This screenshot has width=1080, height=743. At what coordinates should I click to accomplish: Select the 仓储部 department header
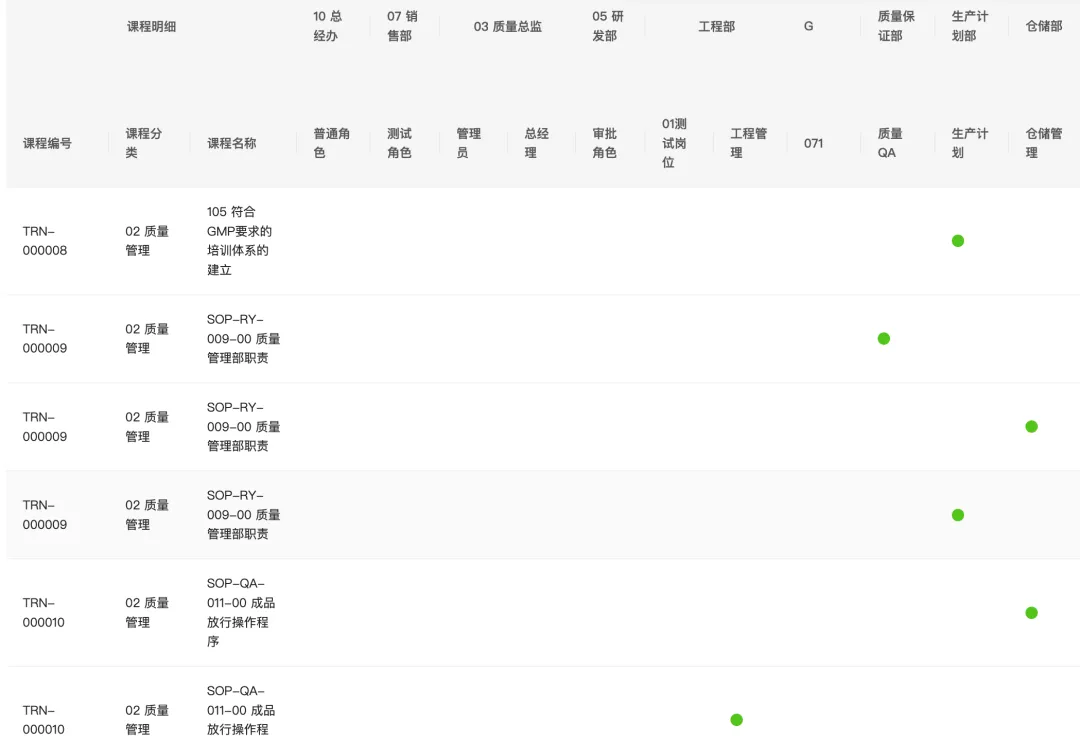pyautogui.click(x=1043, y=26)
